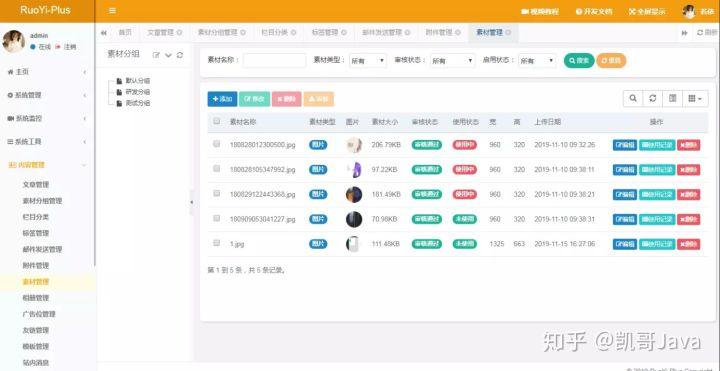Screen dimensions: 720x371
Task: Click the RuoYi-Plus logo title
Action: (x=45, y=10)
